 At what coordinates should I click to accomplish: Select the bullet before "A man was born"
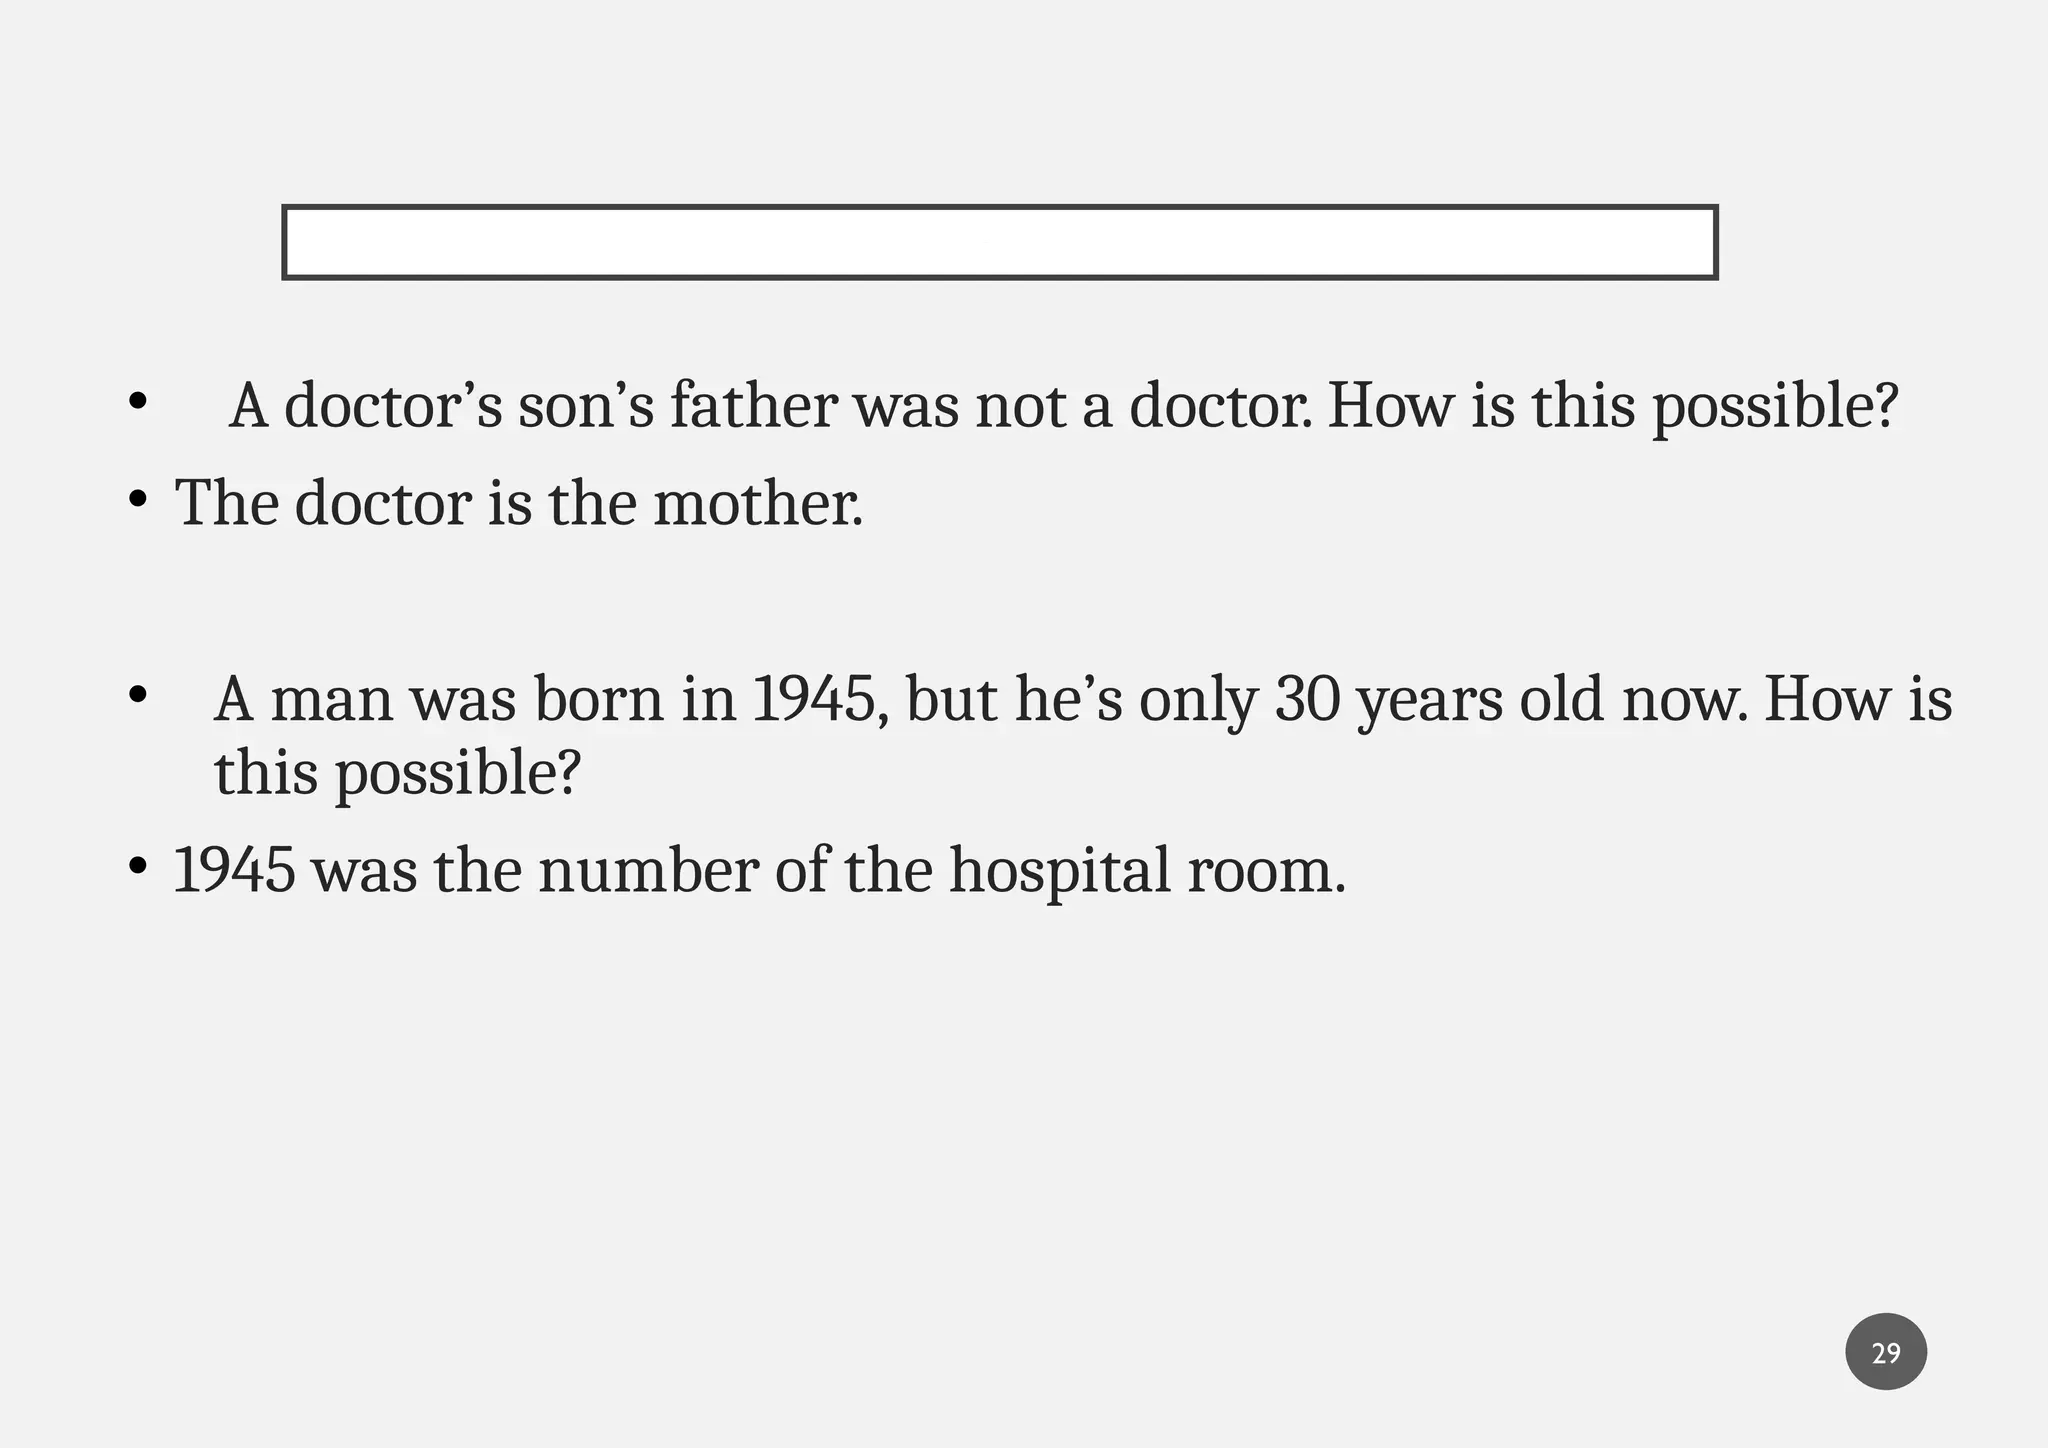(x=138, y=693)
